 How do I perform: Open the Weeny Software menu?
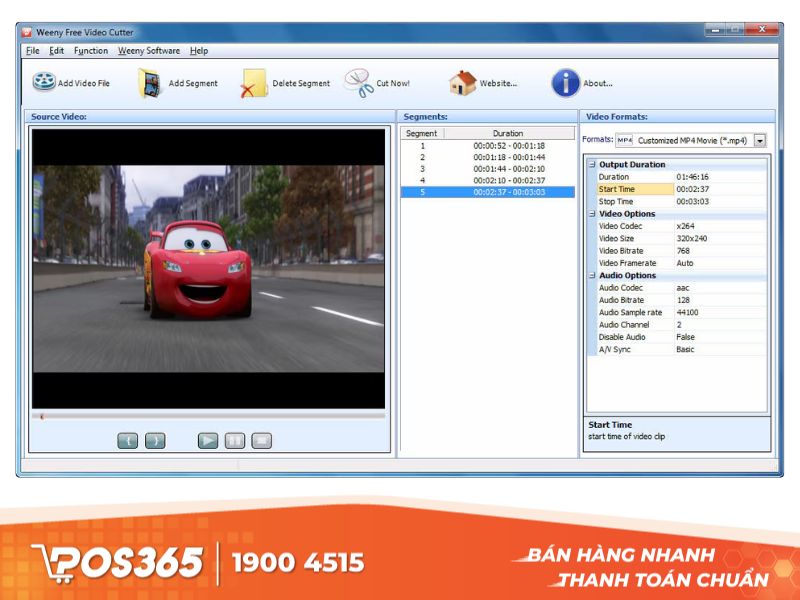click(x=149, y=51)
